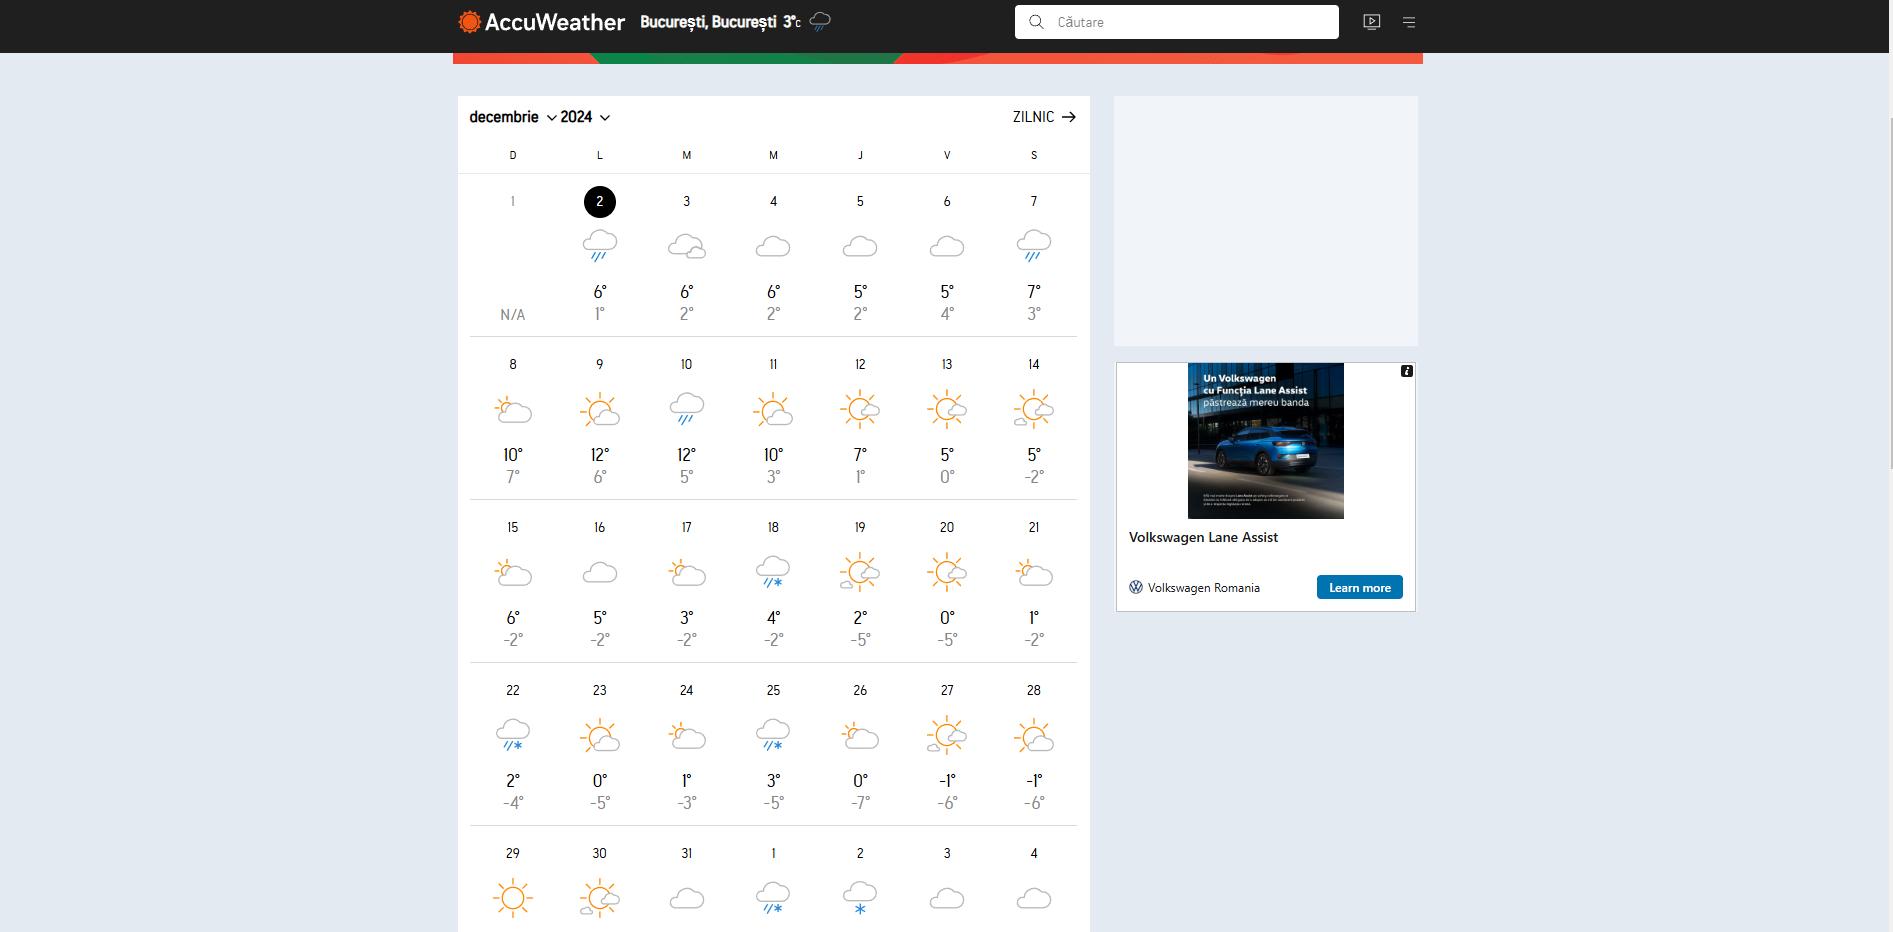Click the ad info icon on Volkswagen ad
This screenshot has height=932, width=1893.
1406,371
